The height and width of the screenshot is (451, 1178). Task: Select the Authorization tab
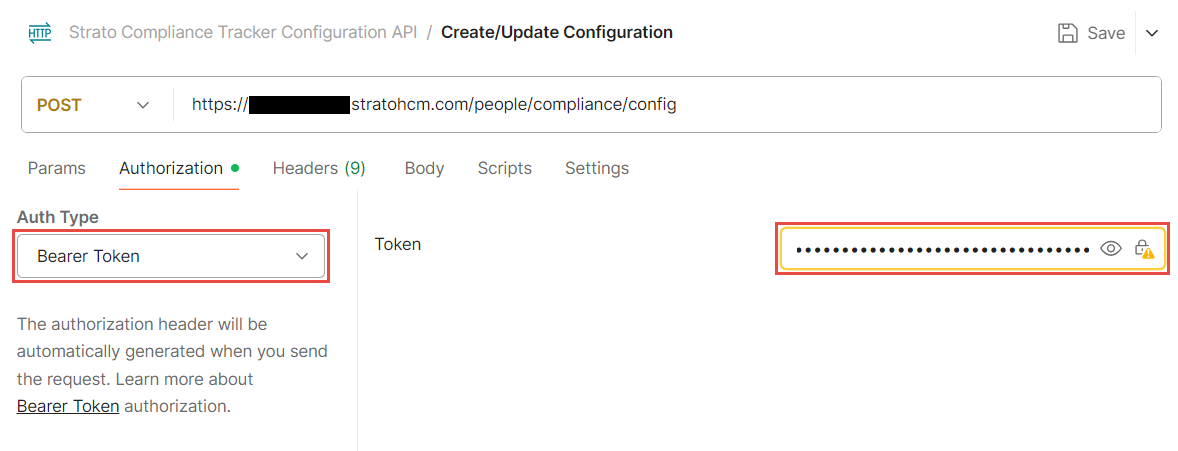pyautogui.click(x=171, y=168)
